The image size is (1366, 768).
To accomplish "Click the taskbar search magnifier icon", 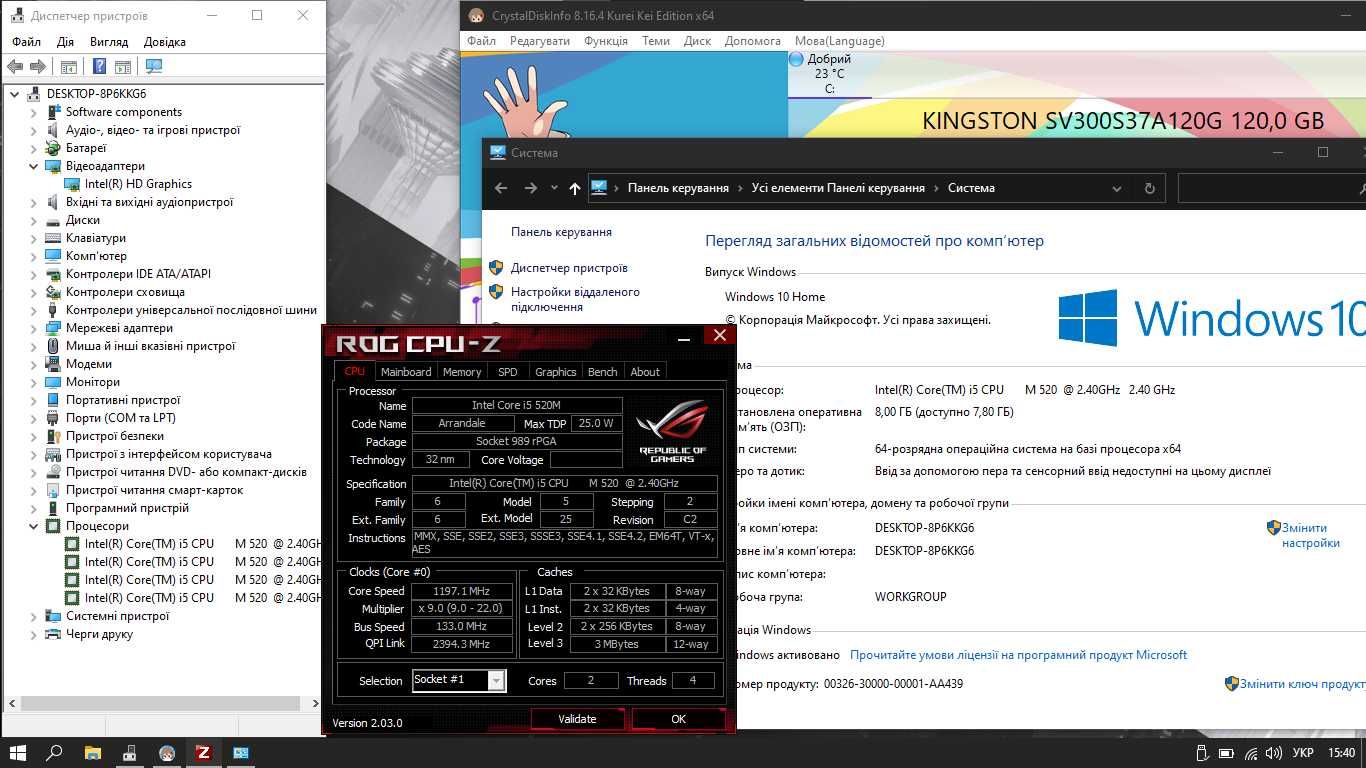I will click(55, 753).
